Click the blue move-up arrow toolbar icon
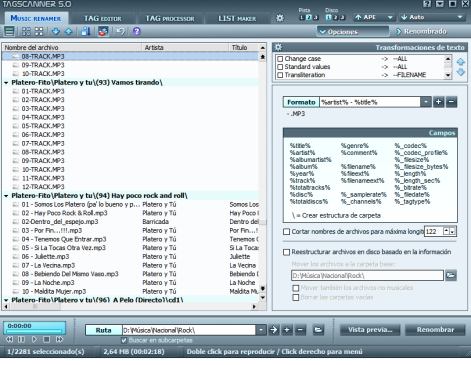The height and width of the screenshot is (365, 471). pos(68,32)
